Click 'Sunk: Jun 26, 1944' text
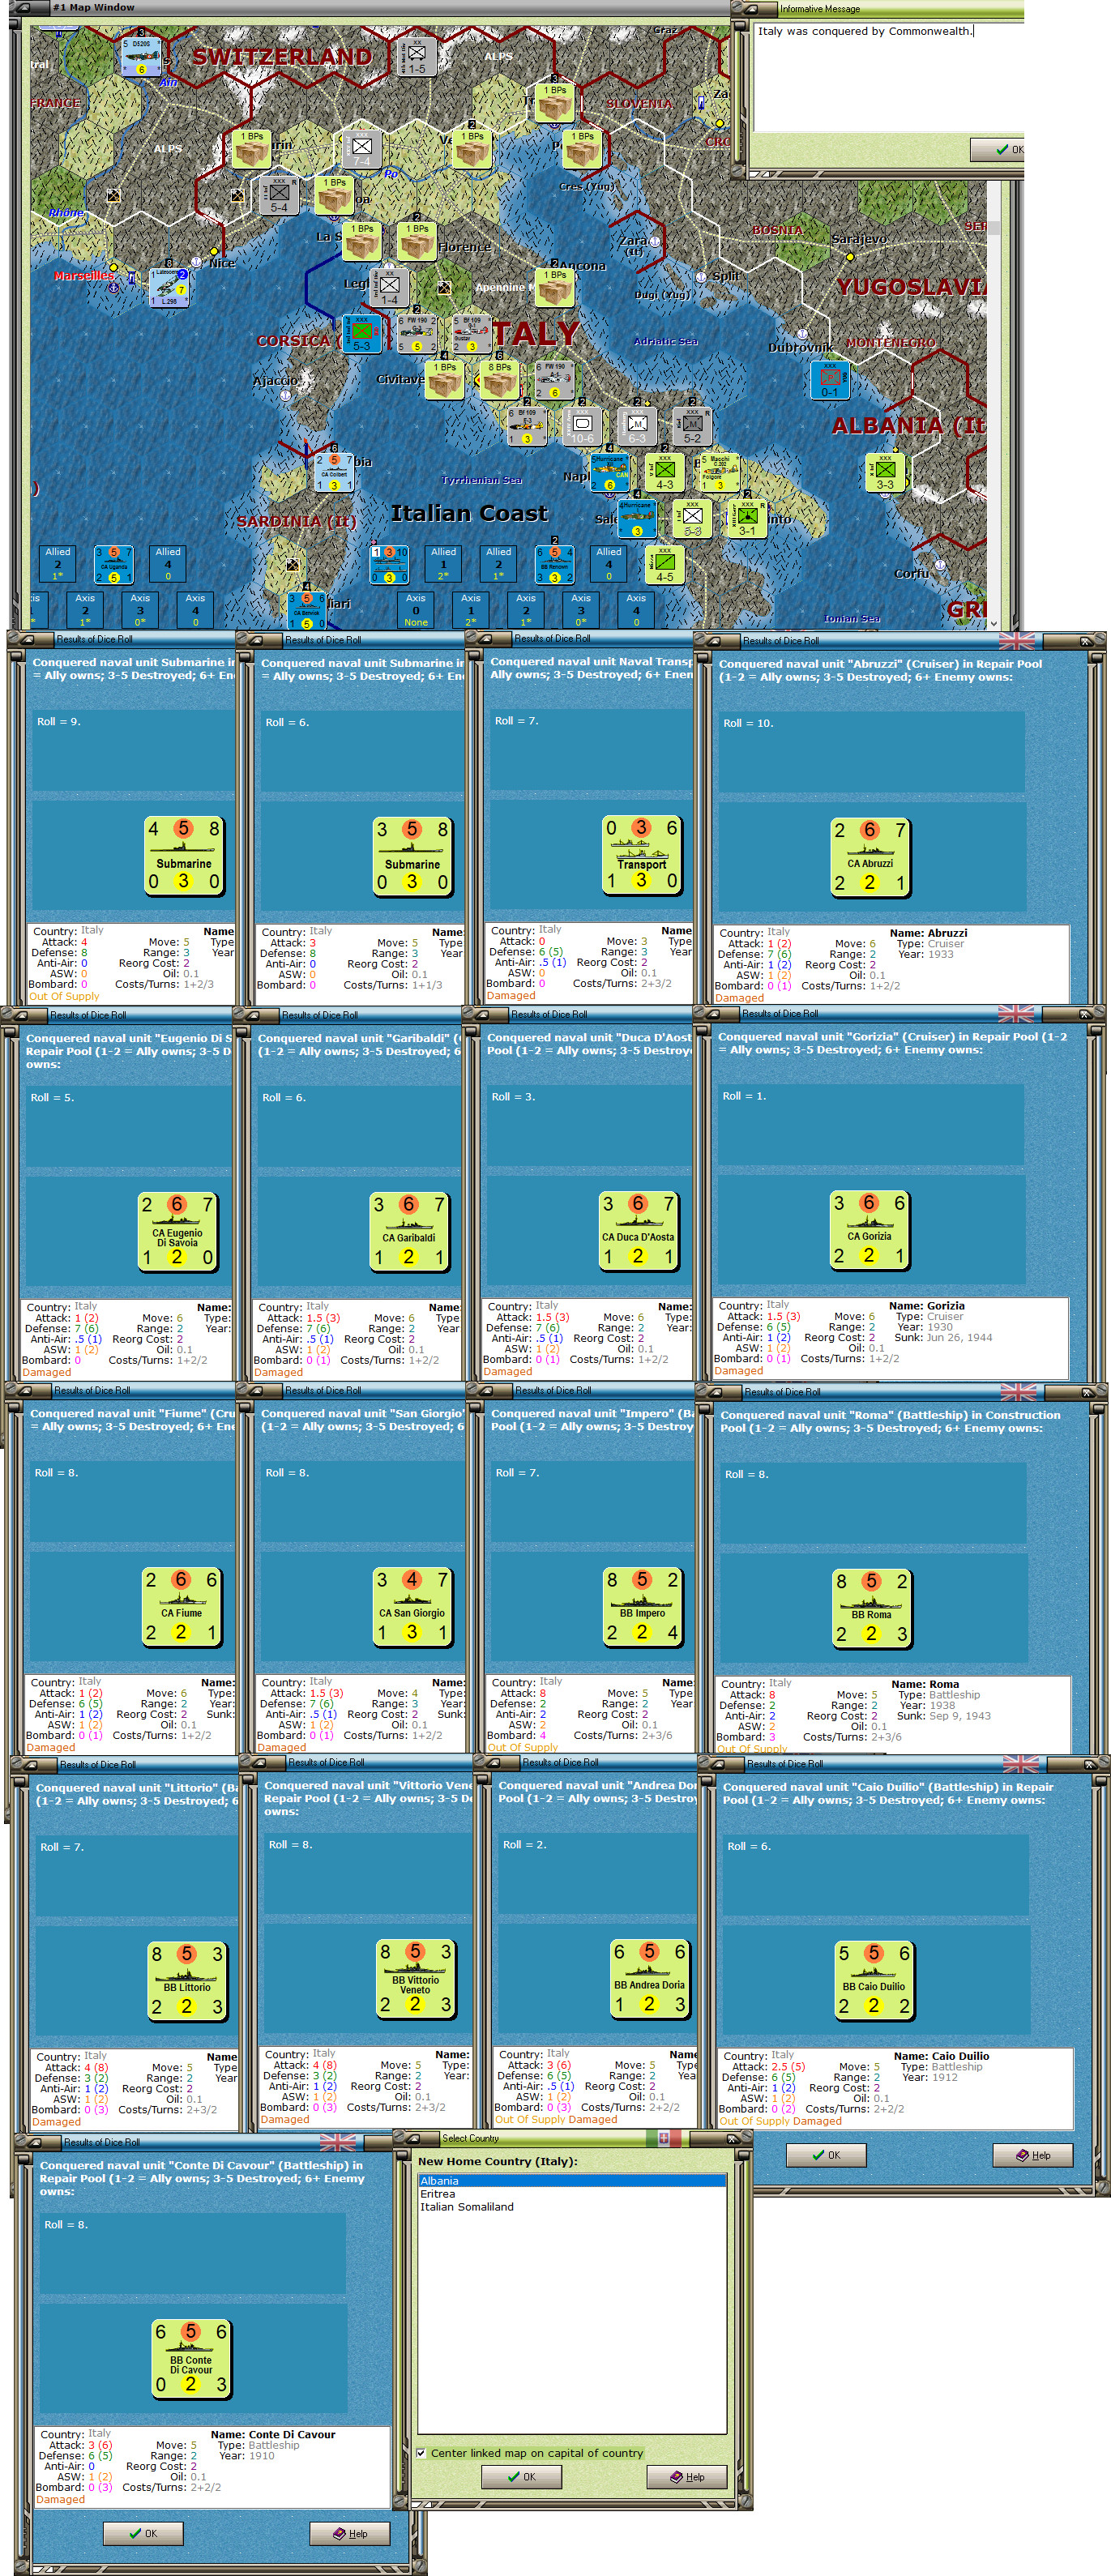 coord(943,1337)
